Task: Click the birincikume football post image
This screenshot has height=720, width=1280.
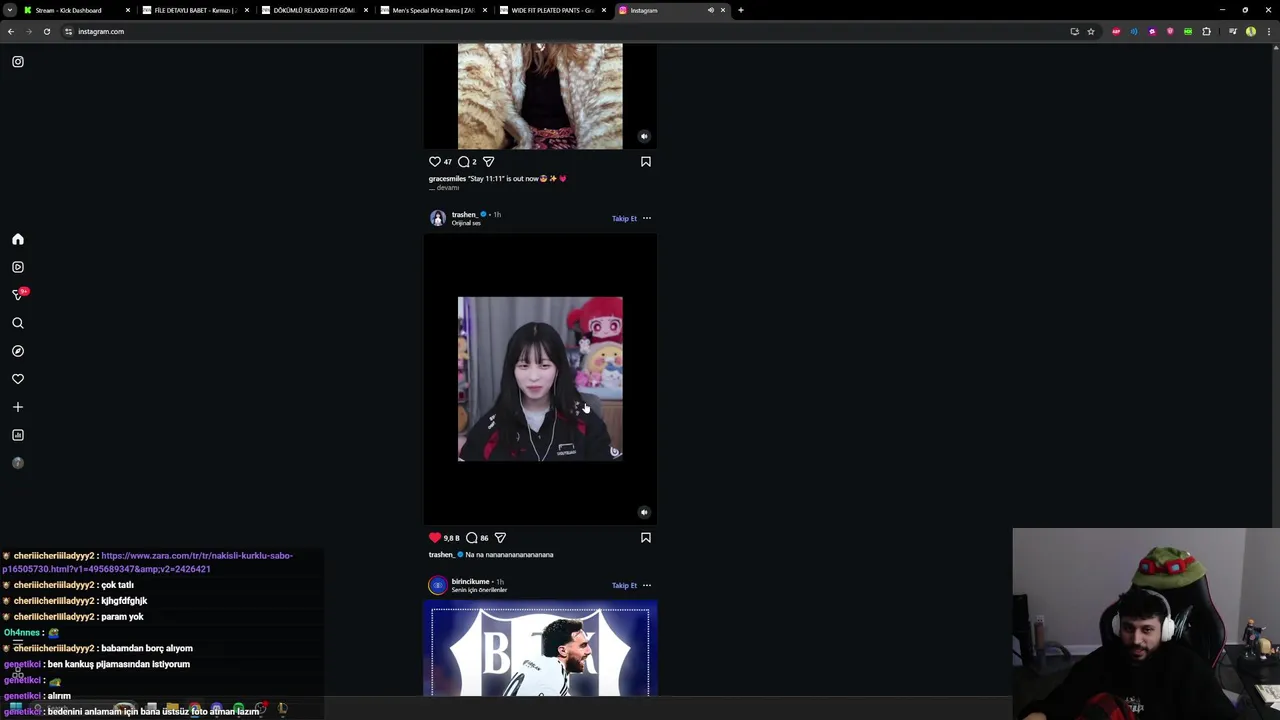Action: coord(540,650)
